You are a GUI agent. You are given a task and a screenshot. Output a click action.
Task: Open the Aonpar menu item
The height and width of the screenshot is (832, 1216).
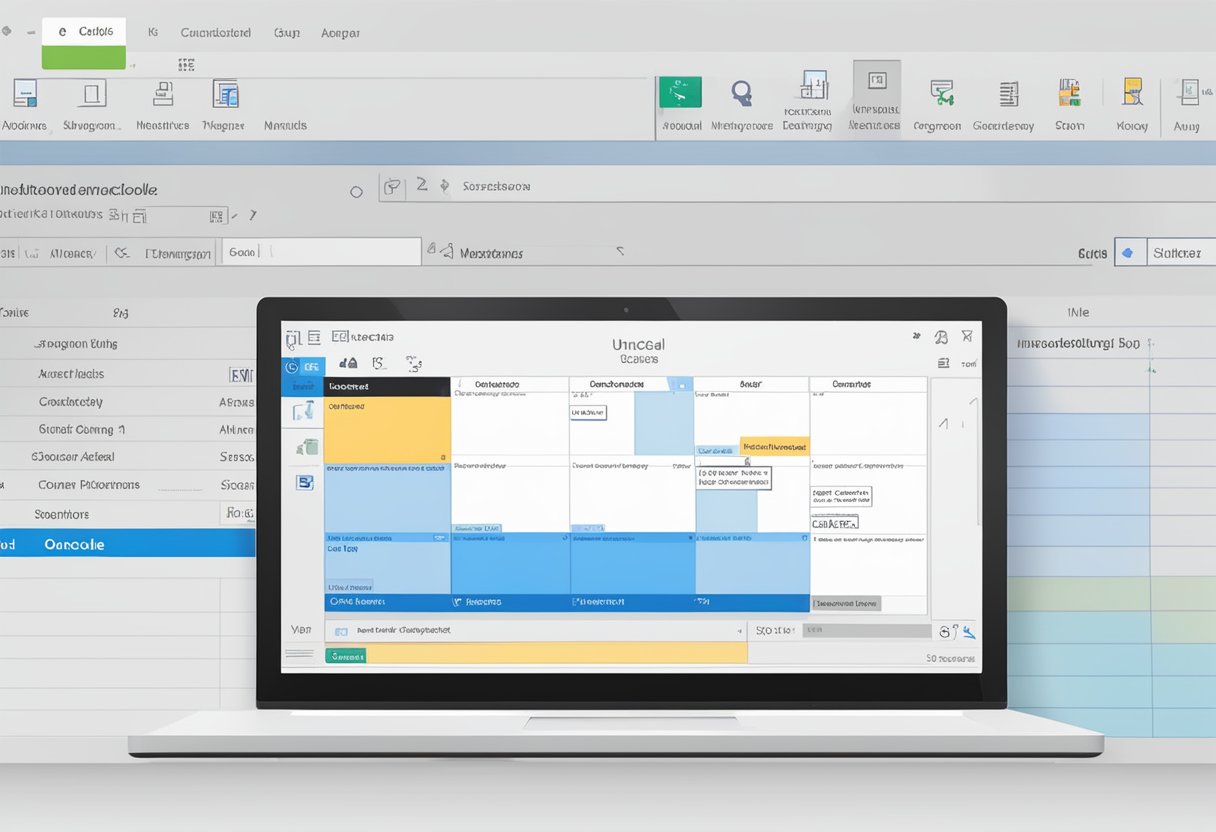click(x=340, y=32)
